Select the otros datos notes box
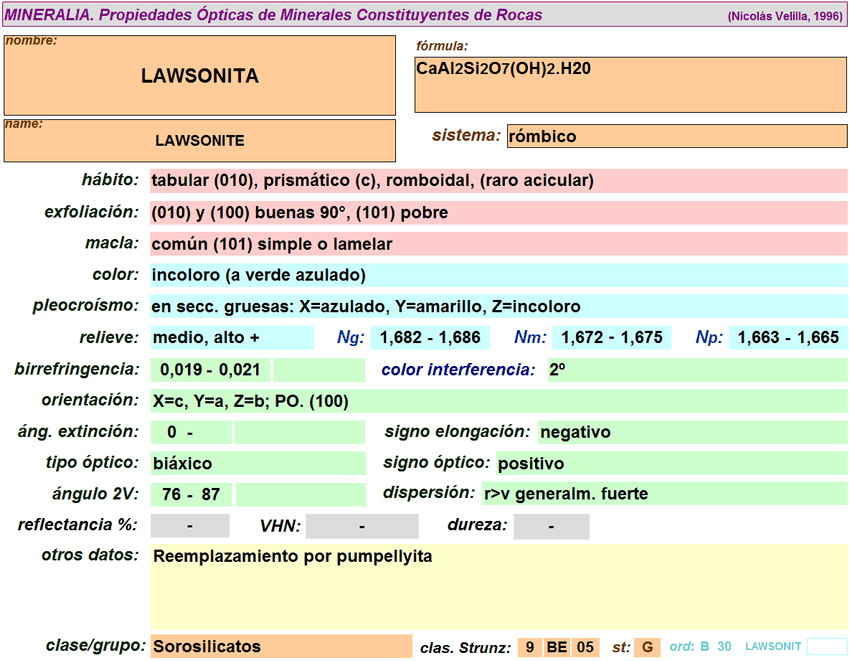850x661 pixels. [x=498, y=586]
